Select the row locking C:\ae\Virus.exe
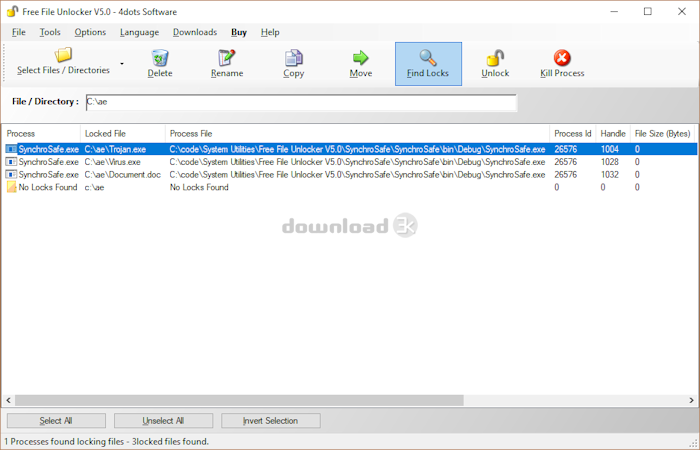This screenshot has height=450, width=700. click(350, 162)
